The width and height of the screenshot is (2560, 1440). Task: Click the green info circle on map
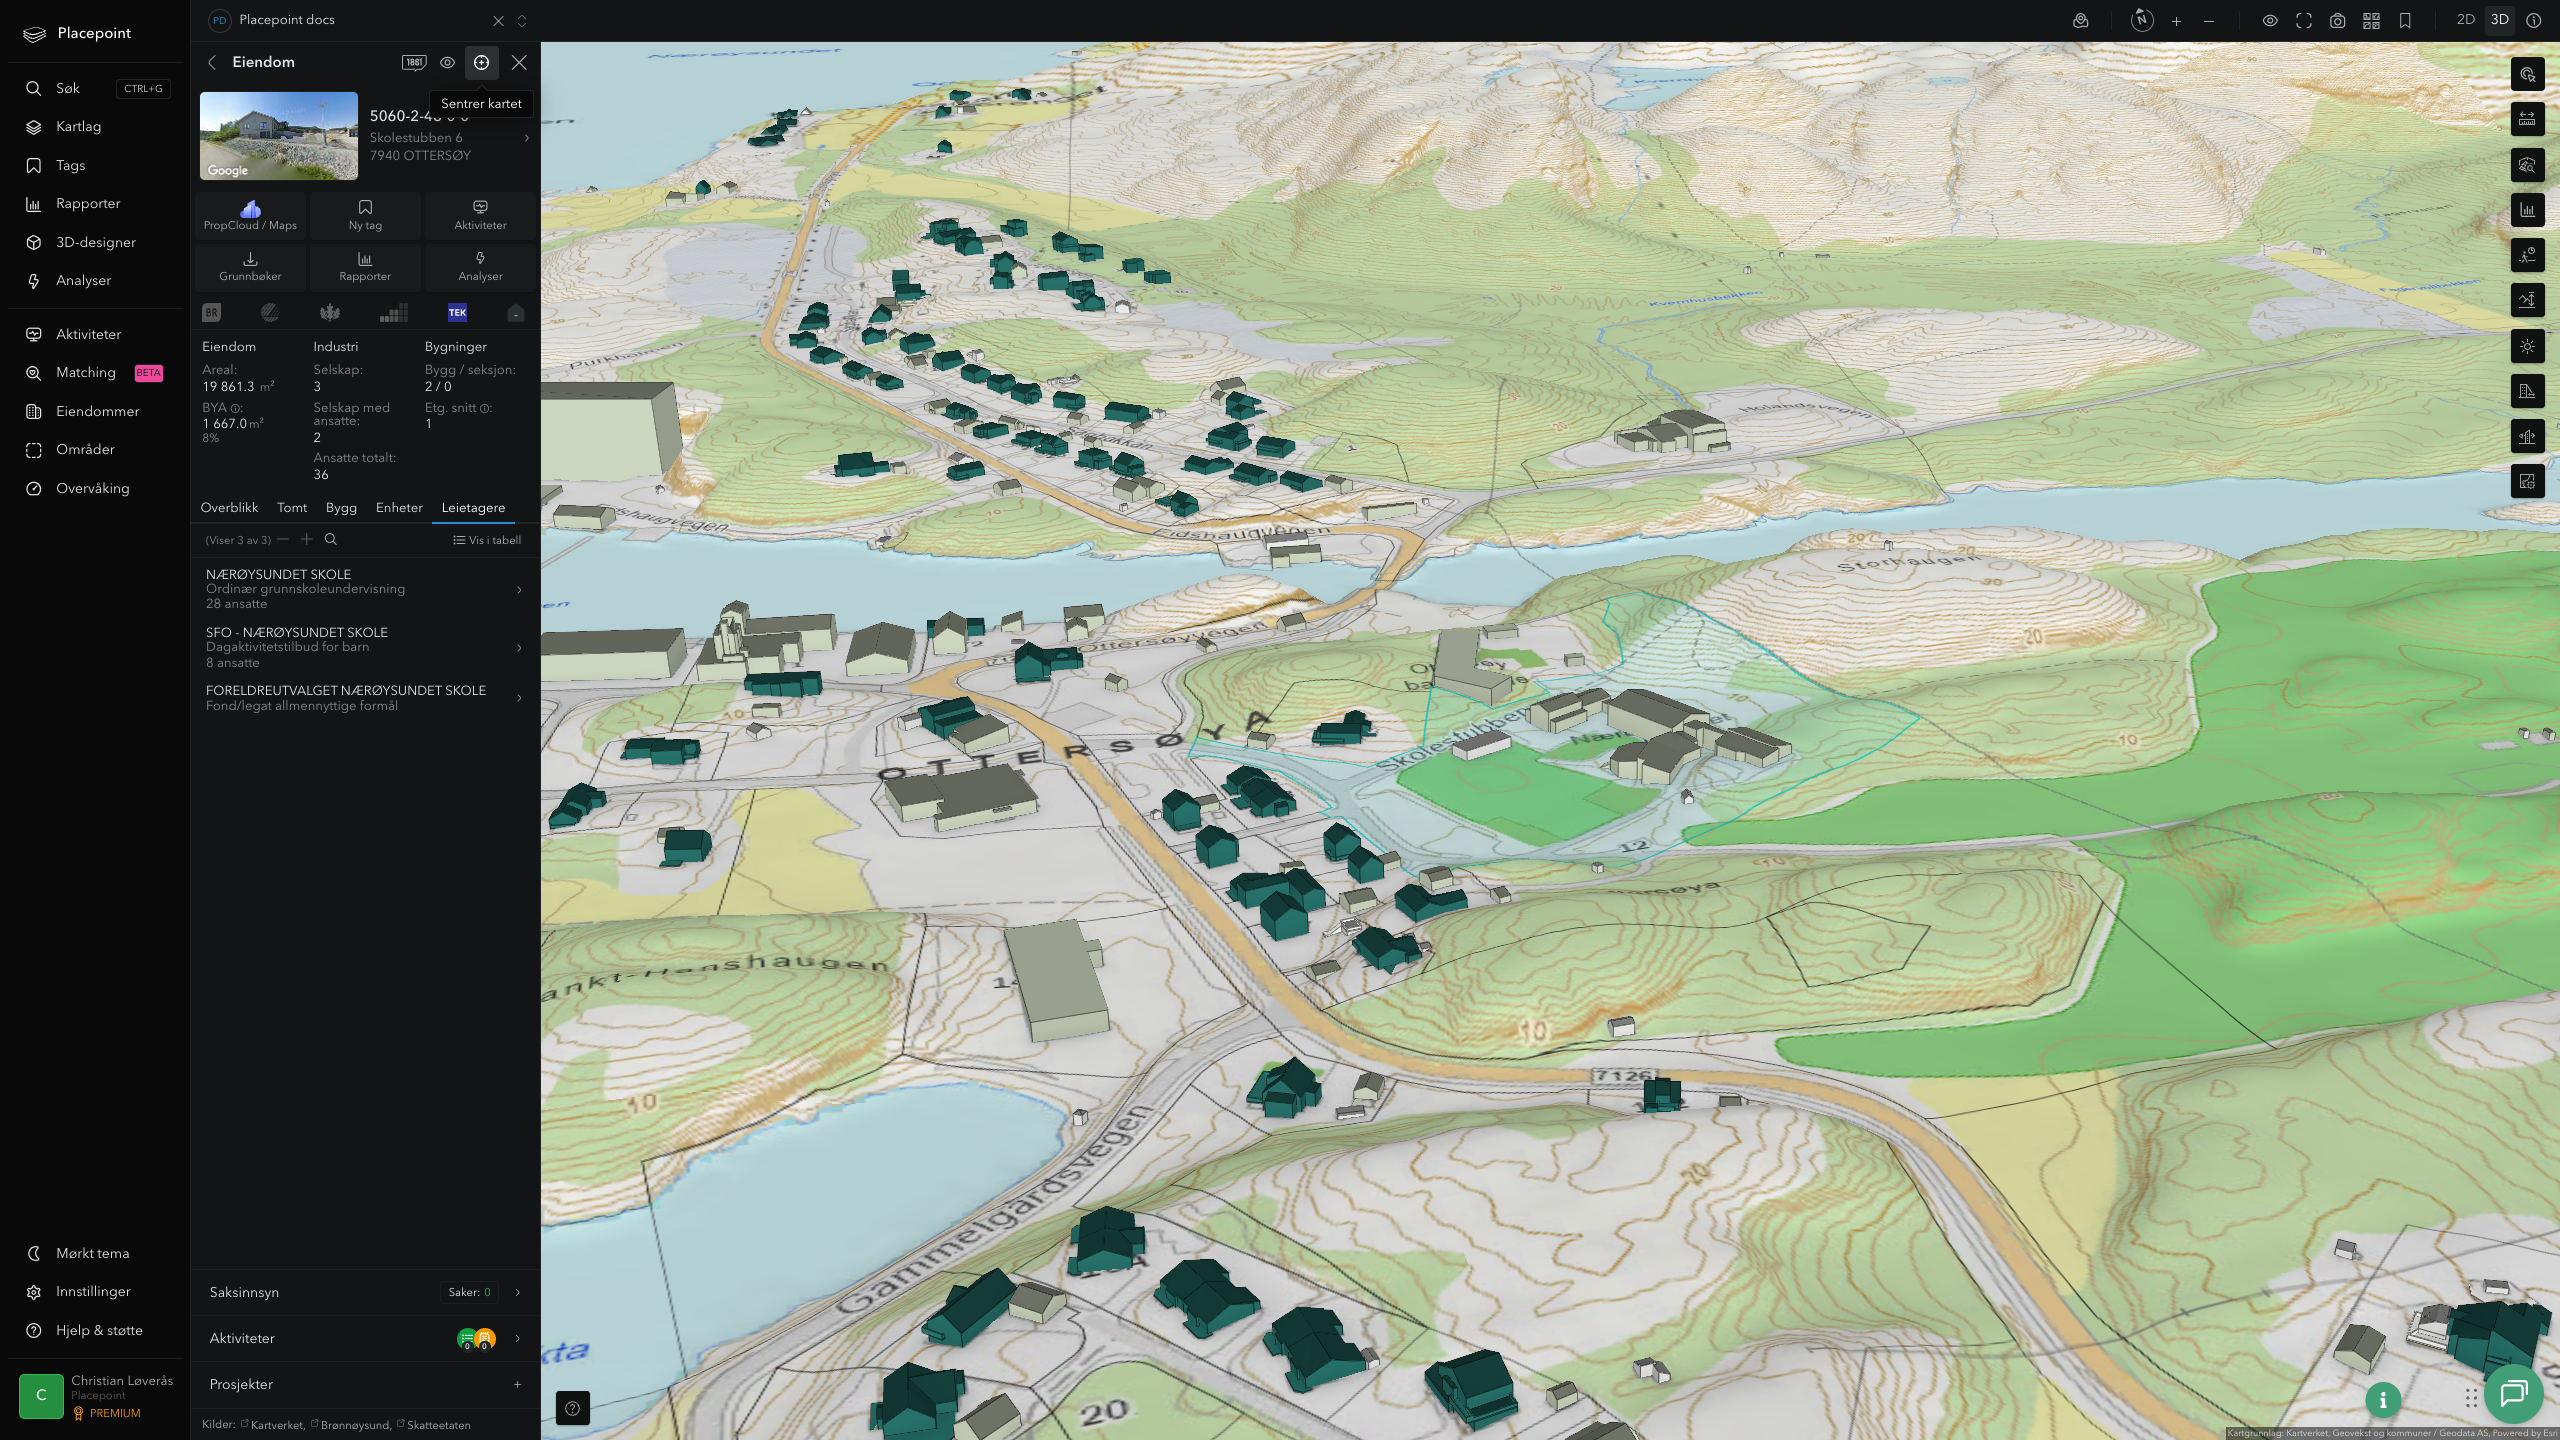2383,1400
